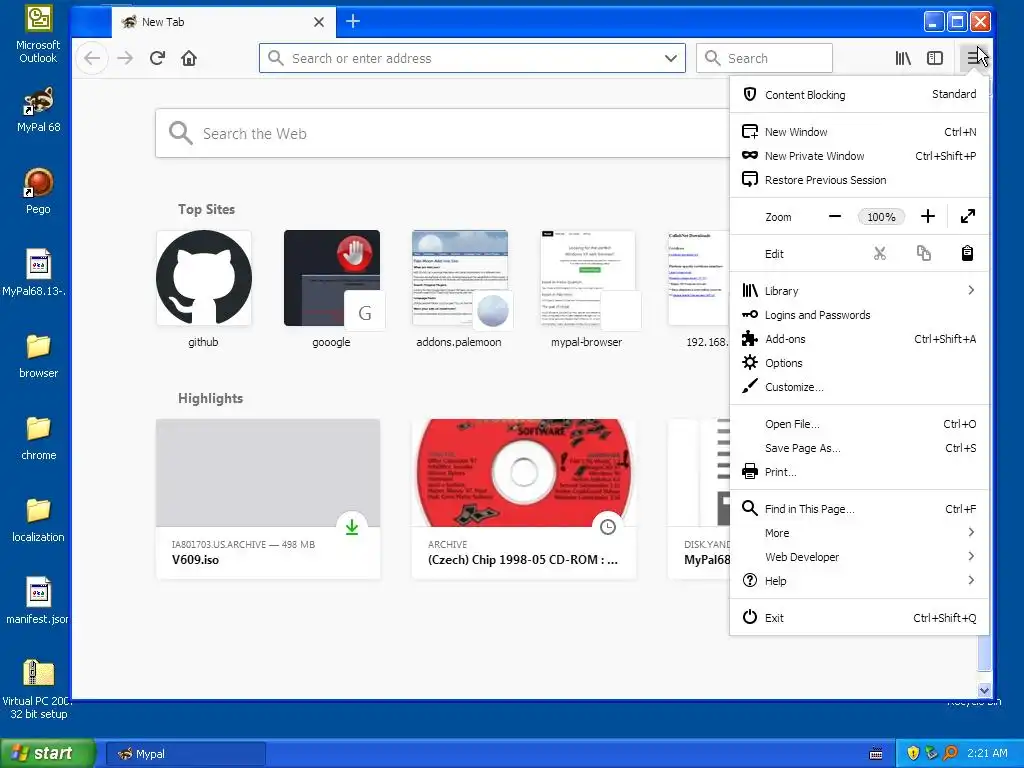Screen dimensions: 1024x768
Task: Select the browser folder on desktop
Action: coord(38,356)
